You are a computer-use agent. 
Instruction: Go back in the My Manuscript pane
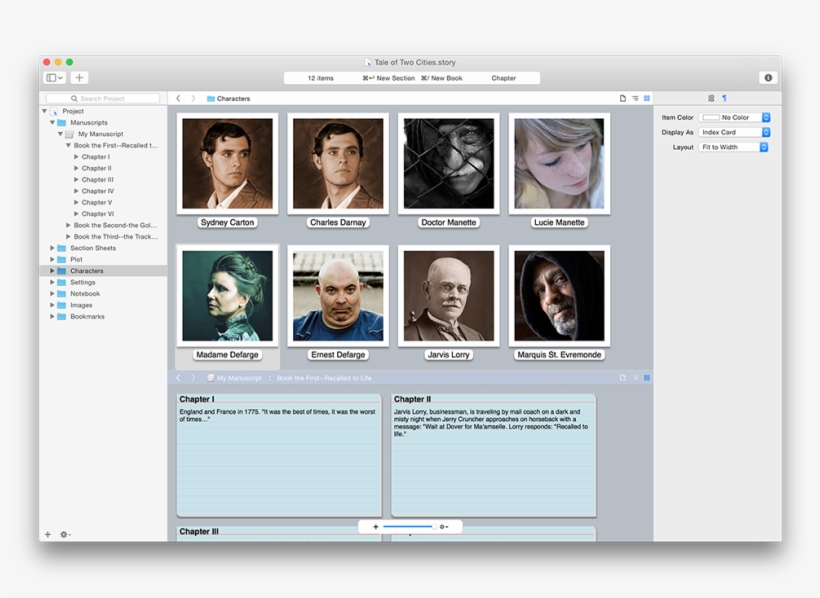click(178, 378)
